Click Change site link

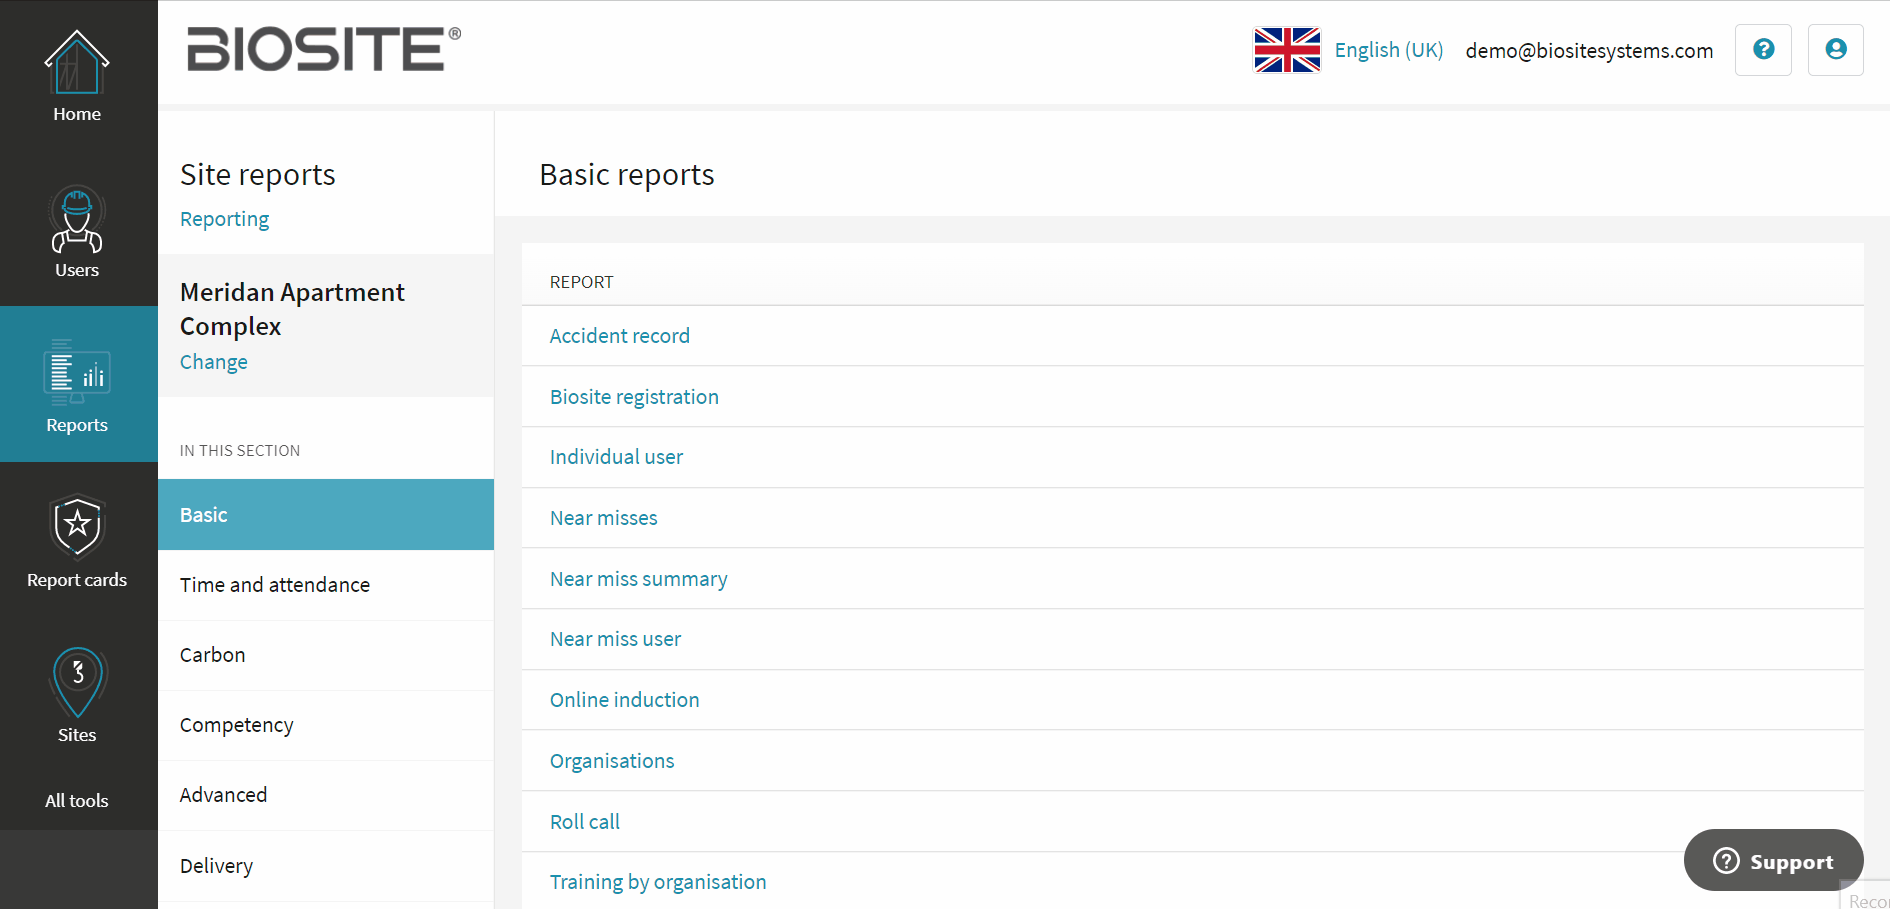click(214, 362)
